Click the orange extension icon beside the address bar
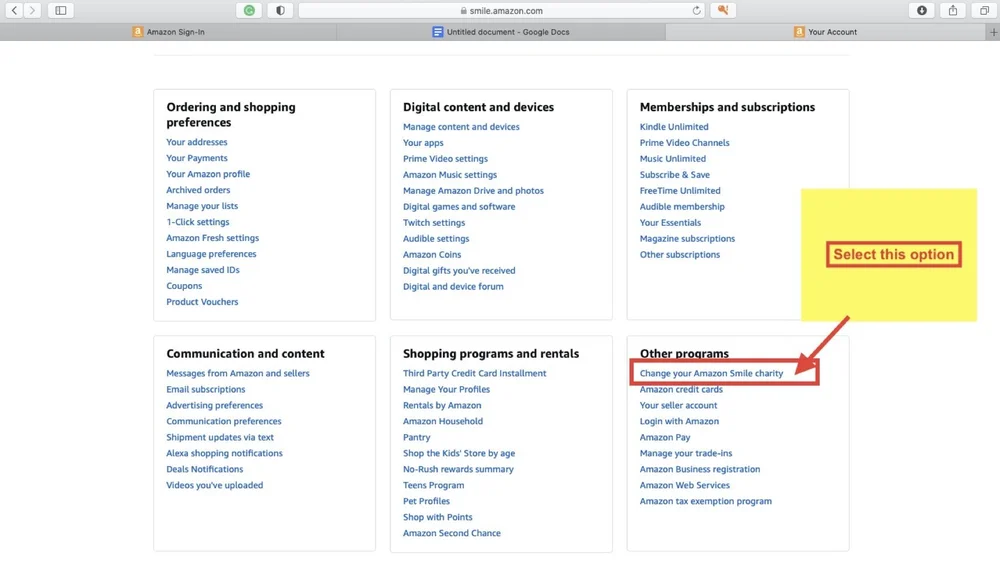 723,10
